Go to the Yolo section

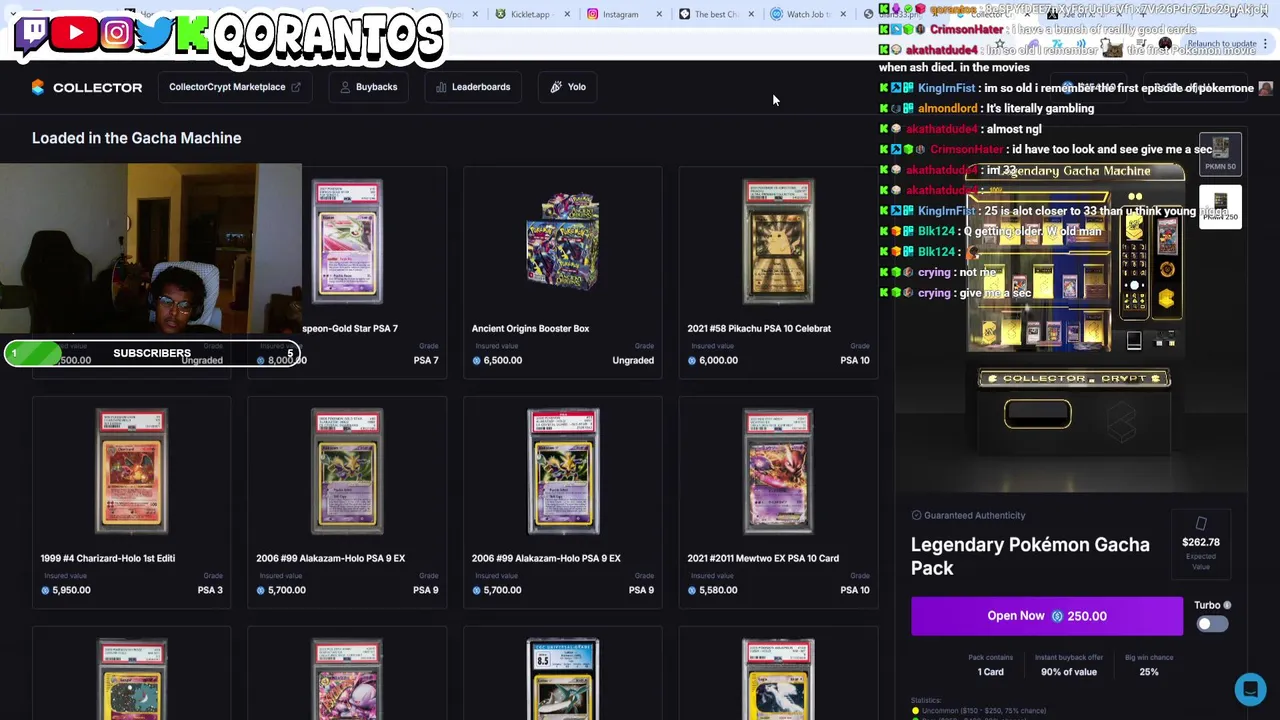[x=568, y=87]
